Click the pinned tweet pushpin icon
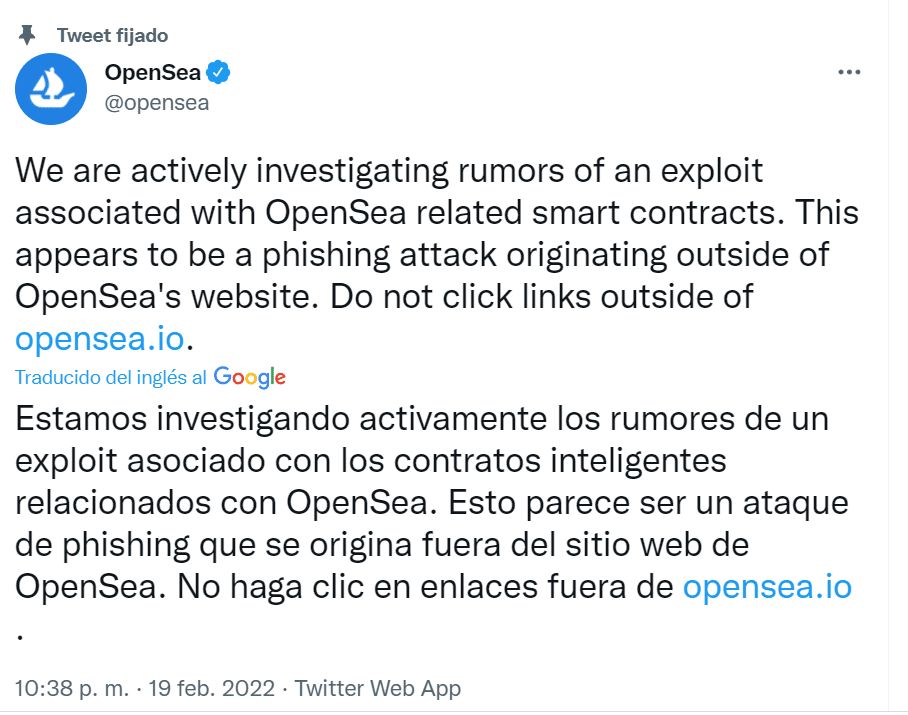 pyautogui.click(x=27, y=35)
